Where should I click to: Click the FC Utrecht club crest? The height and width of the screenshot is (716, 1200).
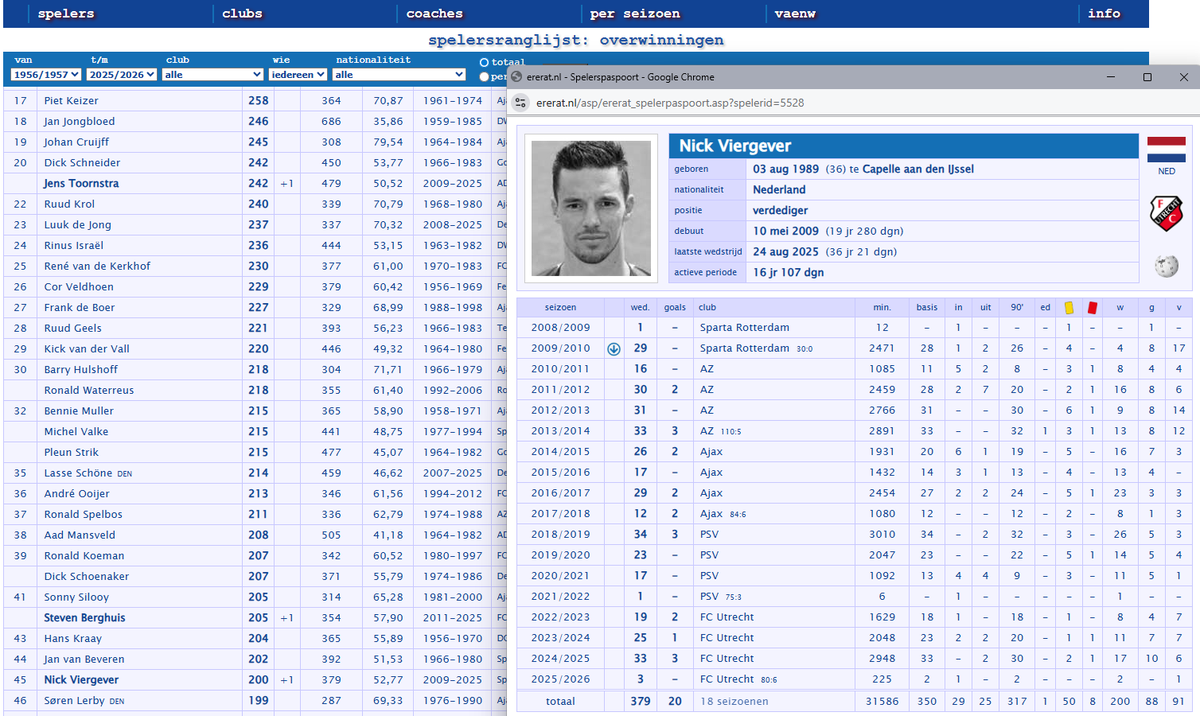1166,214
